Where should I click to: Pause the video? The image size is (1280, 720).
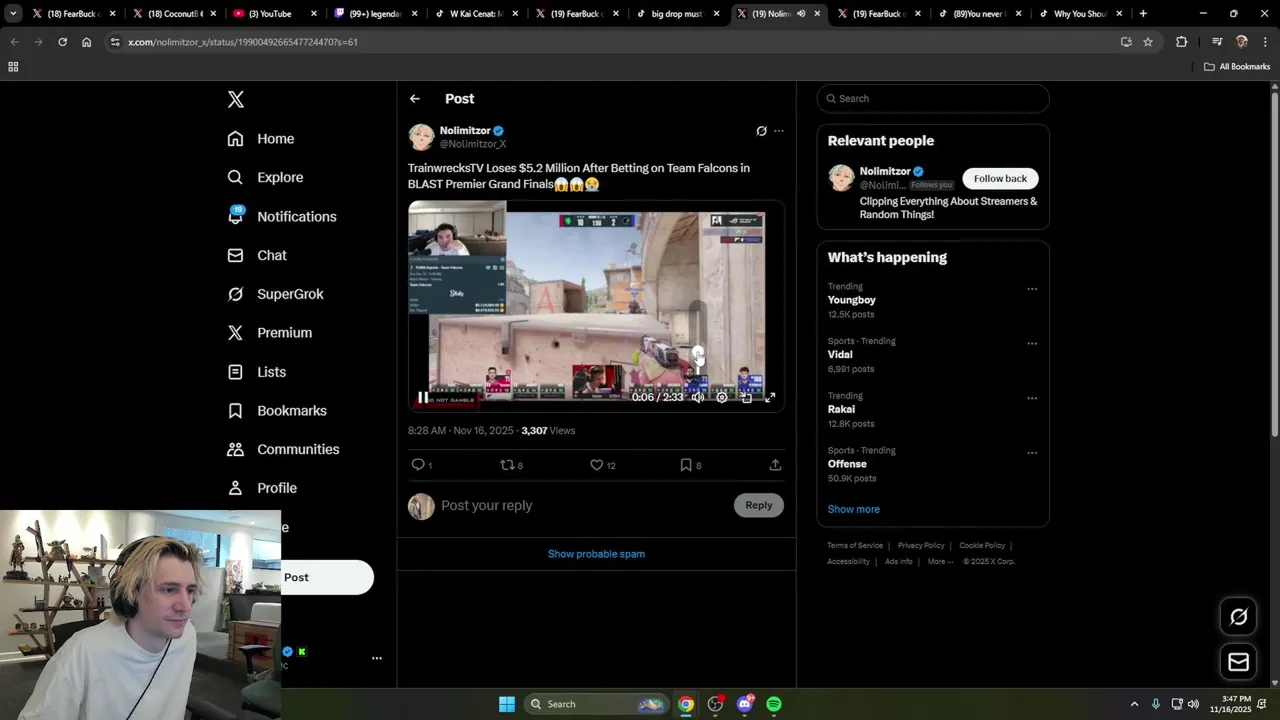coord(423,397)
